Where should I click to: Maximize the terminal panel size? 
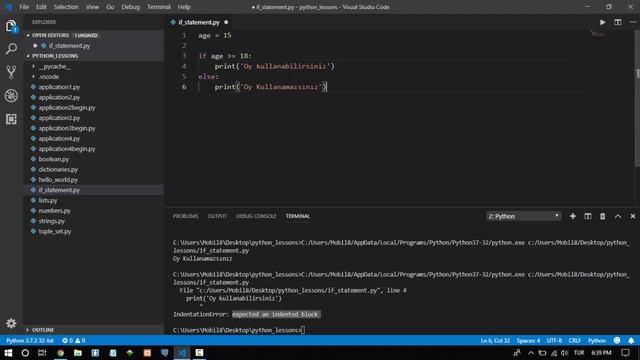coord(618,216)
